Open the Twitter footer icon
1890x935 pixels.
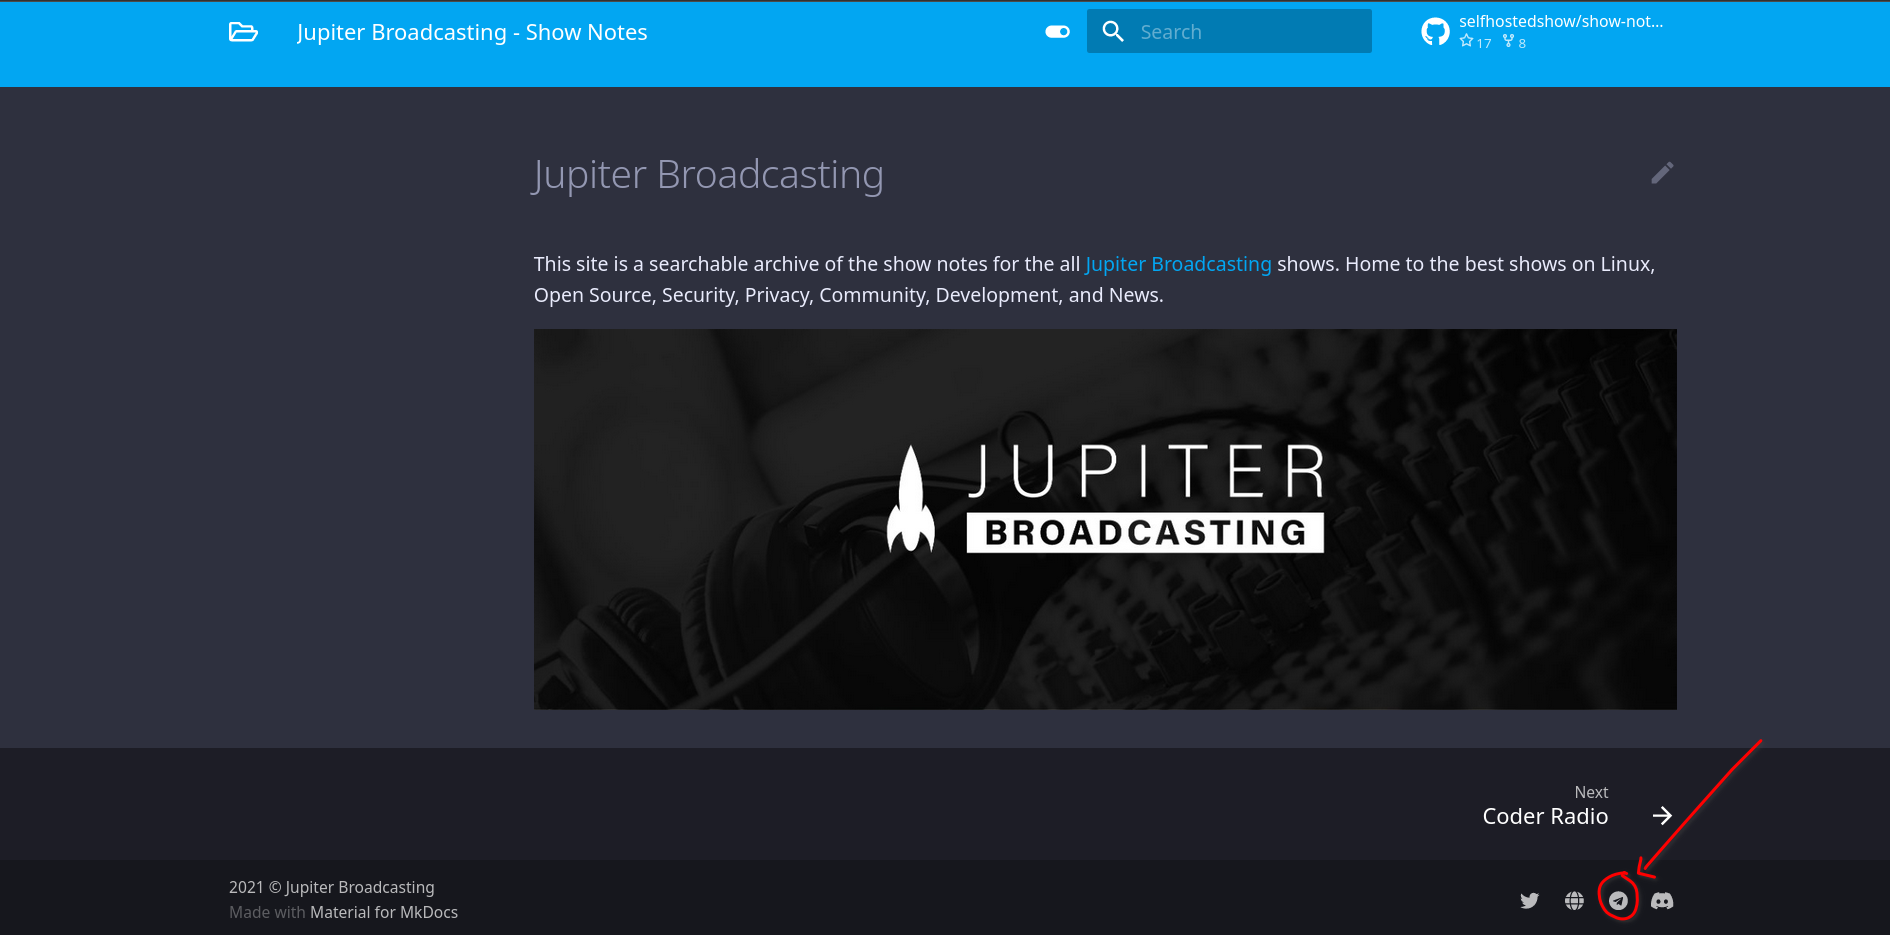1530,901
